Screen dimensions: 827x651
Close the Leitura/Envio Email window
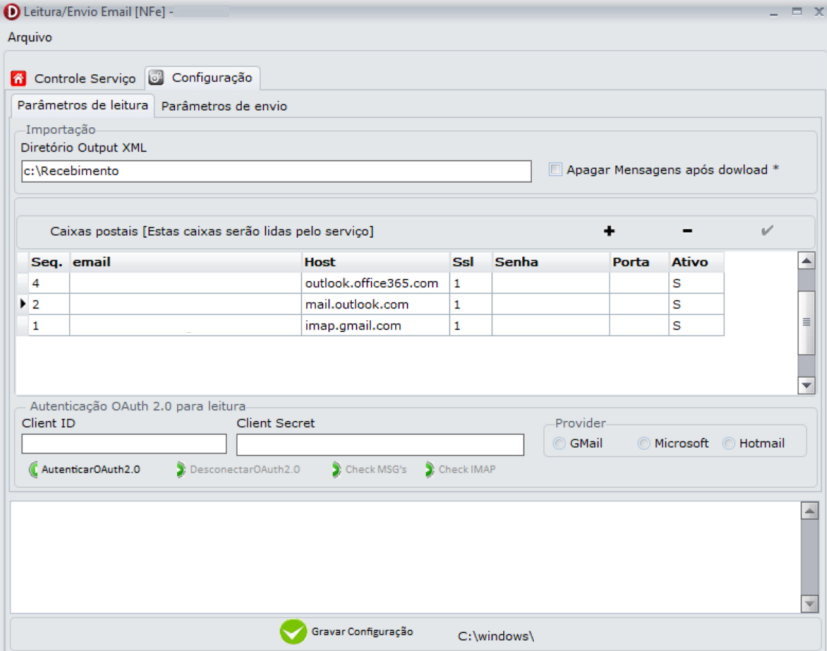click(819, 12)
